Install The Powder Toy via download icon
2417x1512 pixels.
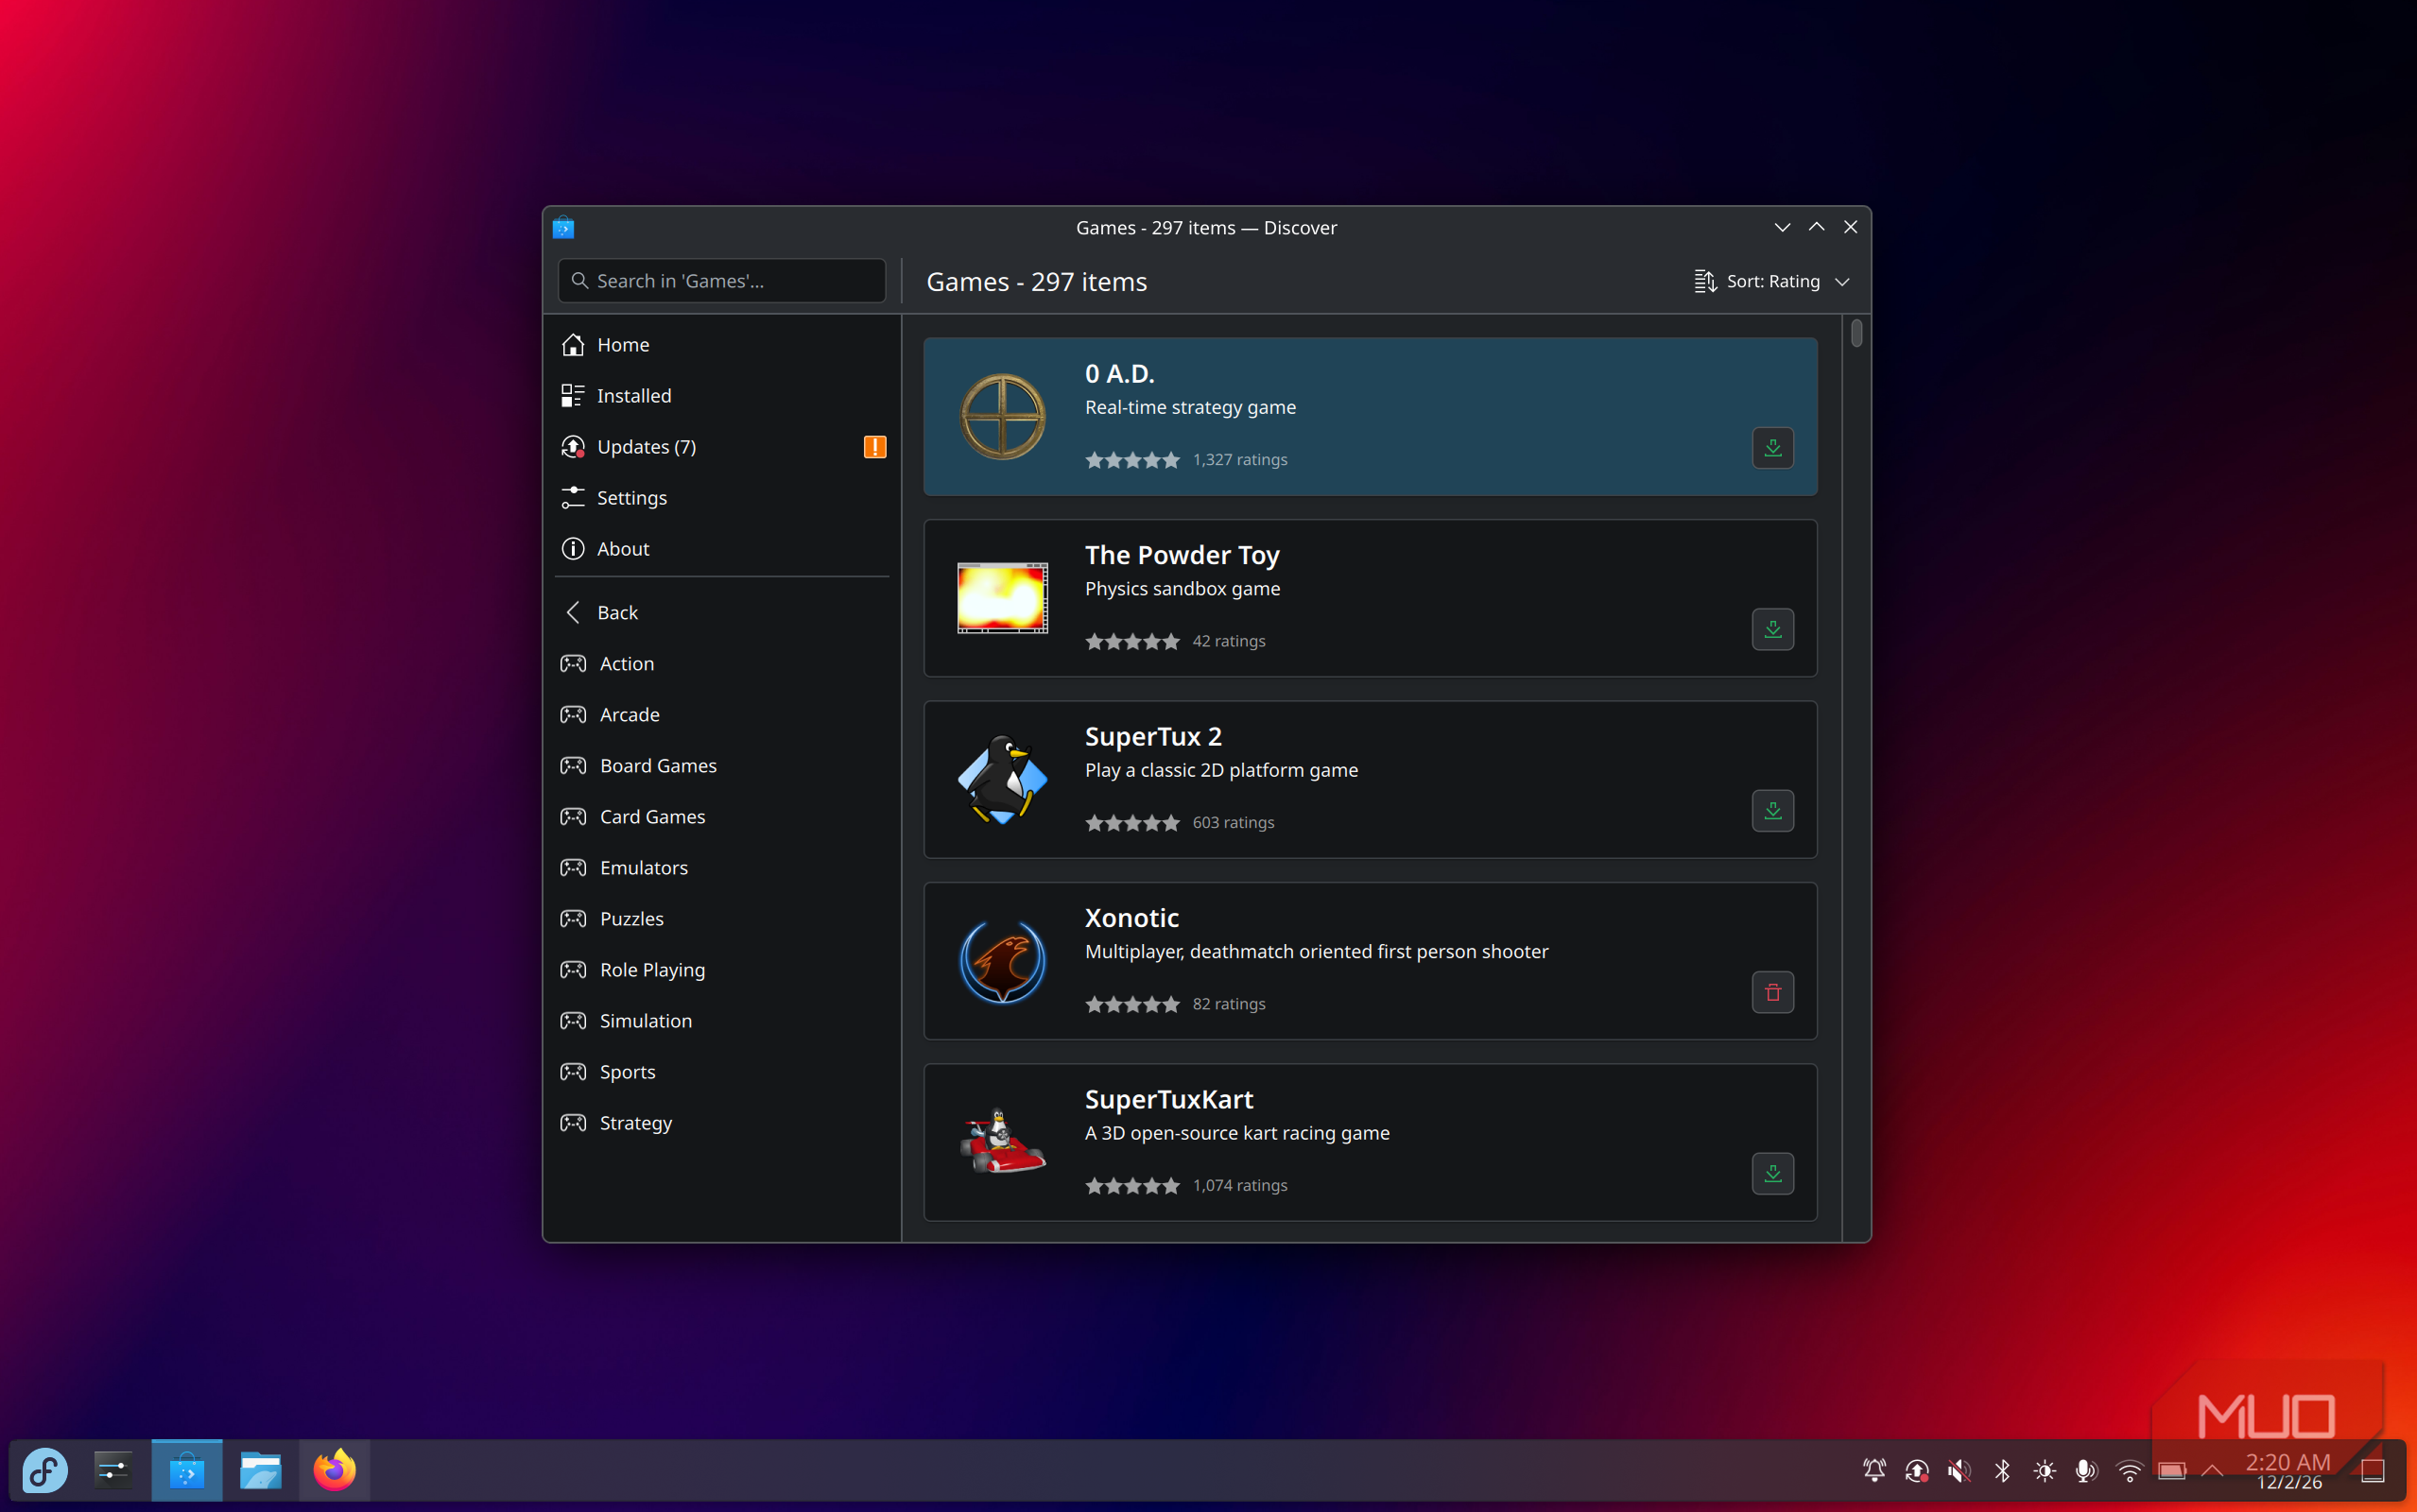point(1772,629)
